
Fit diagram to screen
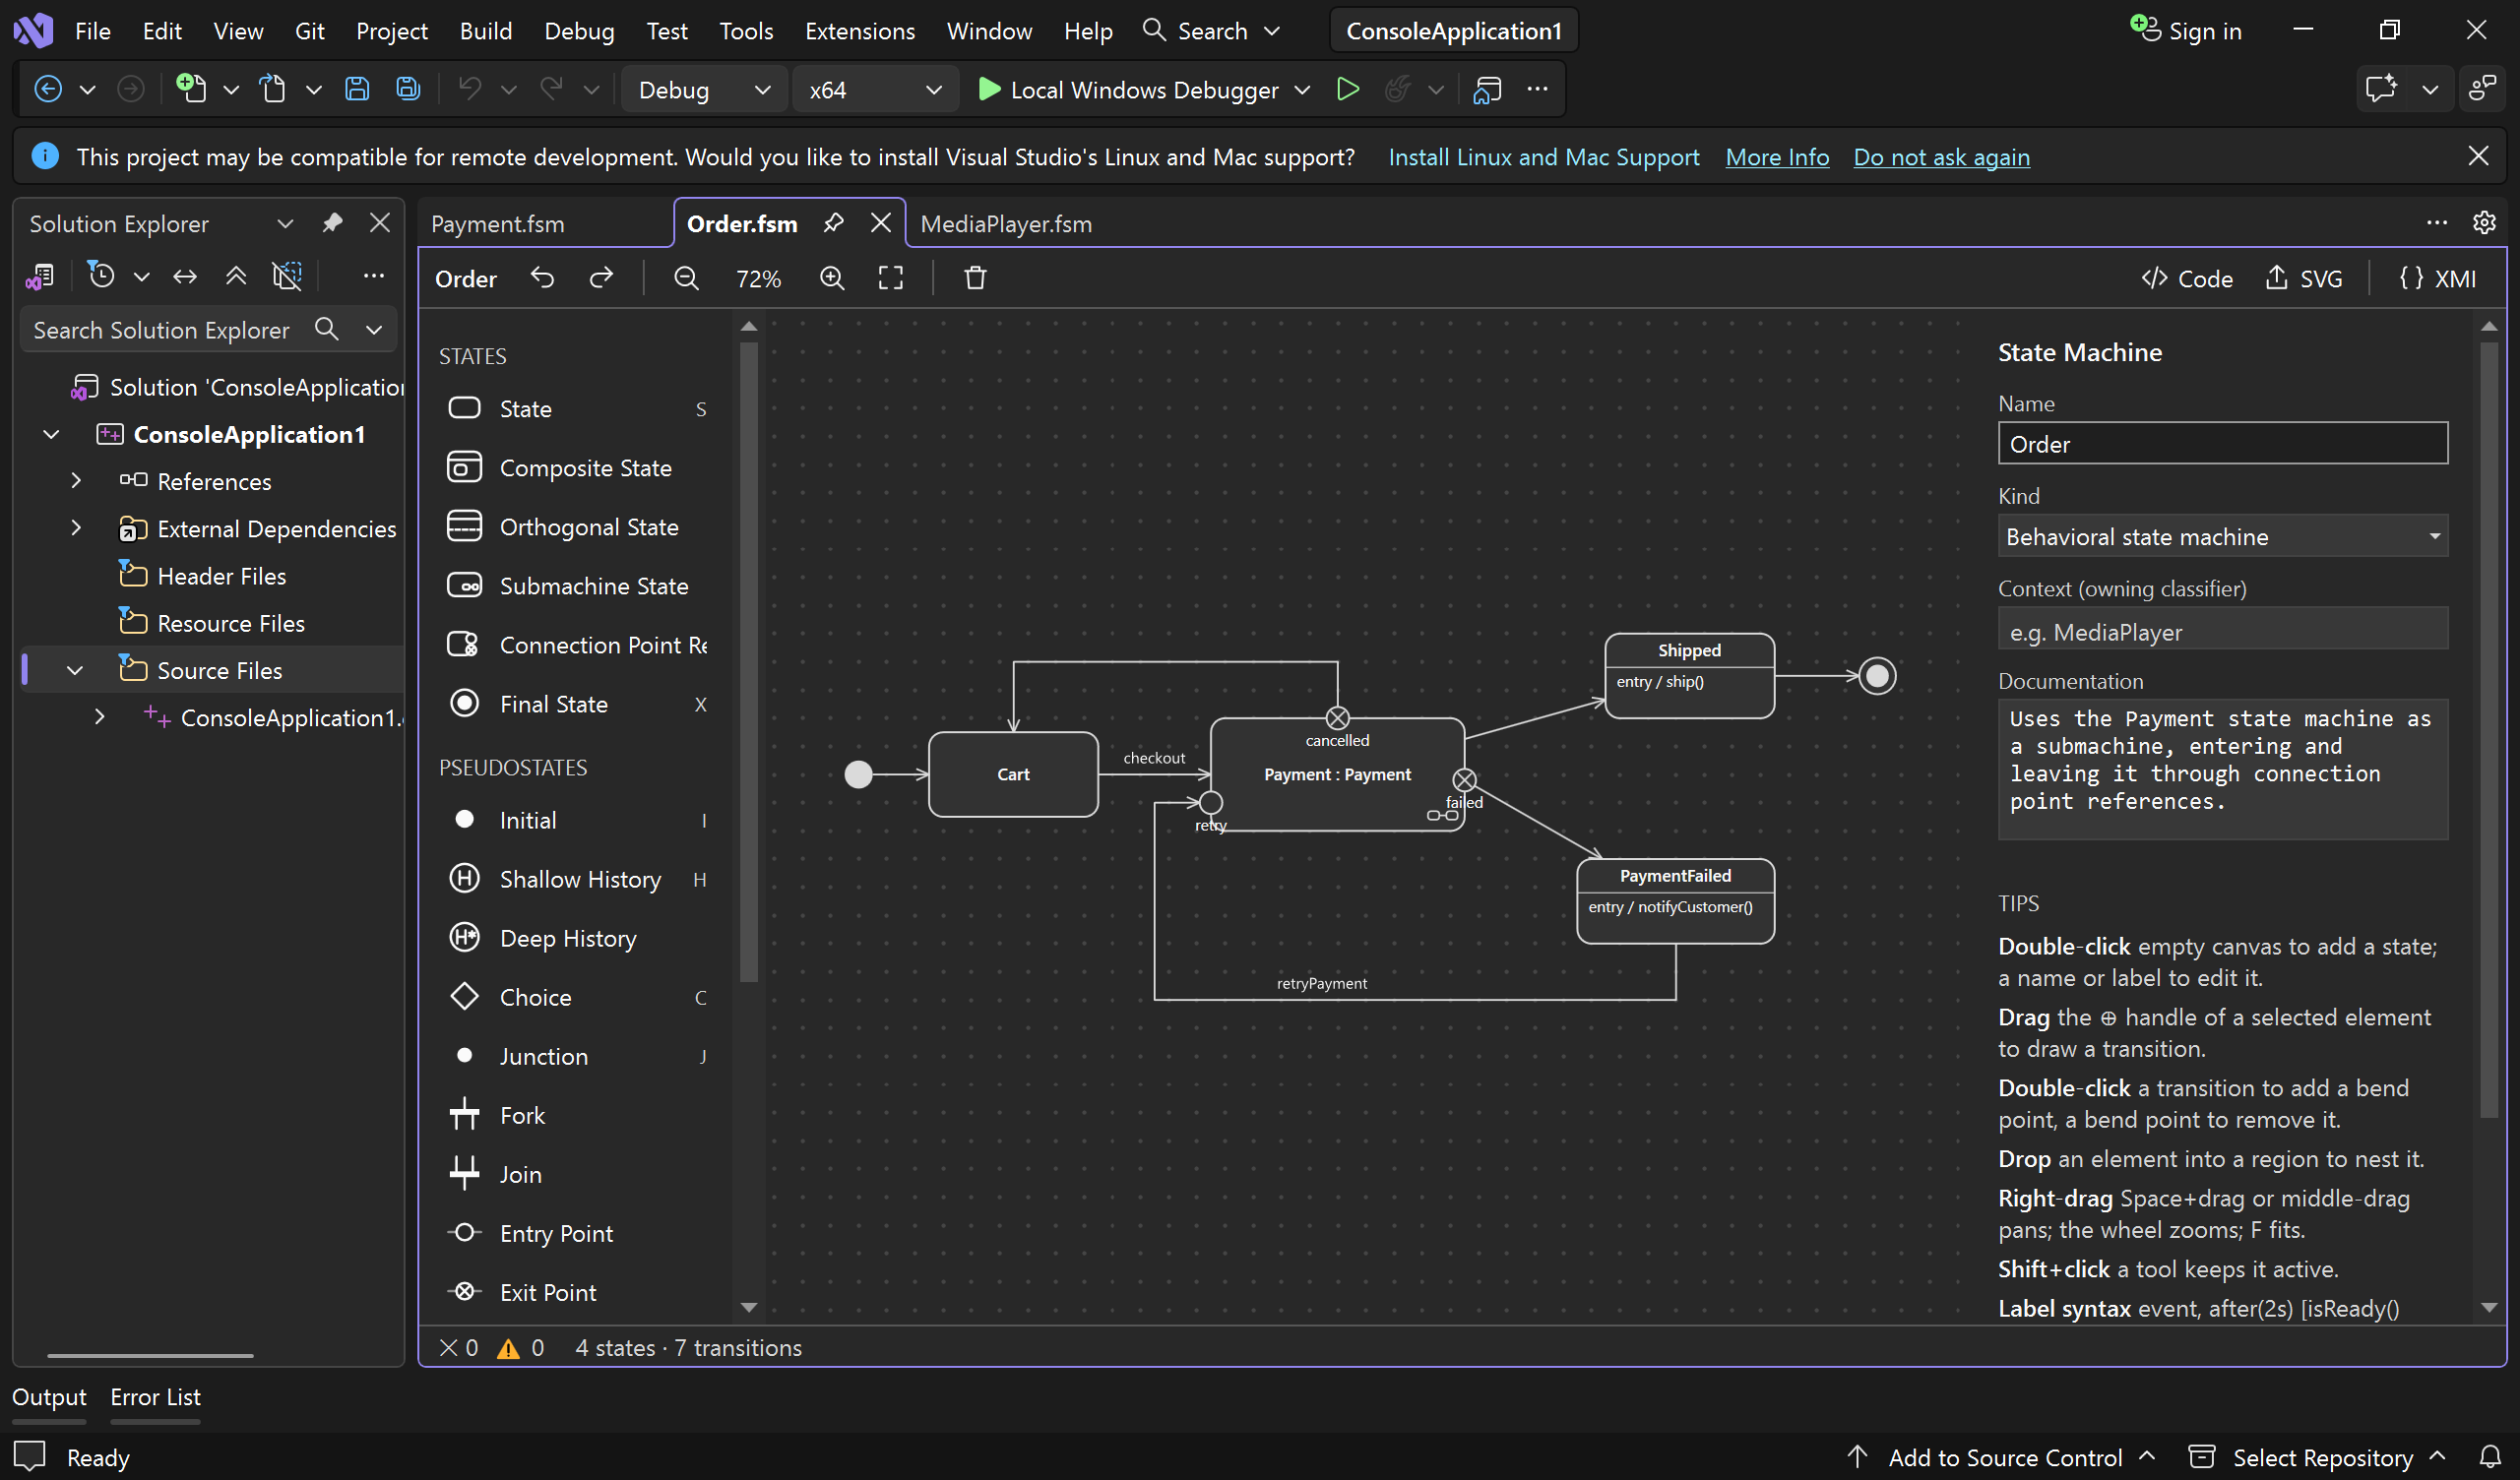[890, 278]
